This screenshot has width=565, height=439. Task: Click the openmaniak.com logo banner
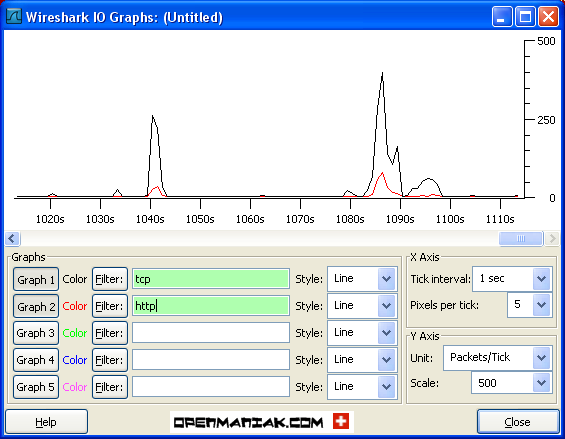pos(262,422)
